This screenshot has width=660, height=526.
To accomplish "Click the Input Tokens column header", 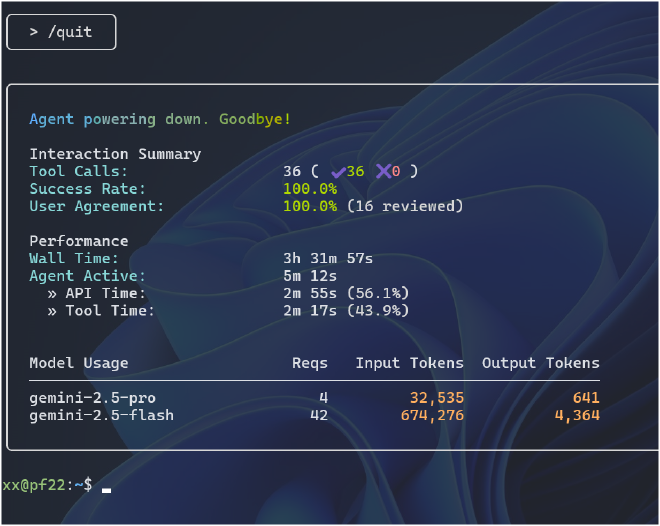I will click(x=410, y=363).
